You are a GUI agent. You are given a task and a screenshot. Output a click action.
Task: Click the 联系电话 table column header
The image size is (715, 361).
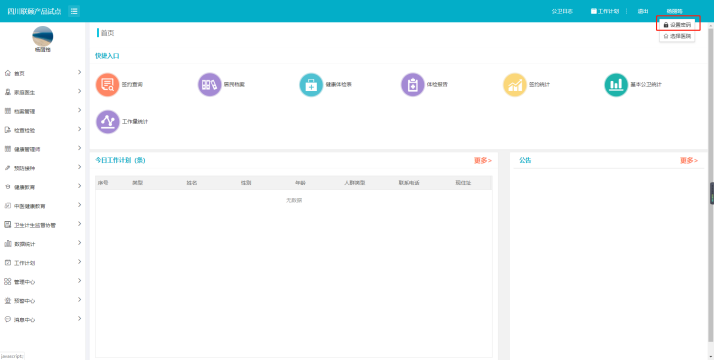tap(409, 183)
